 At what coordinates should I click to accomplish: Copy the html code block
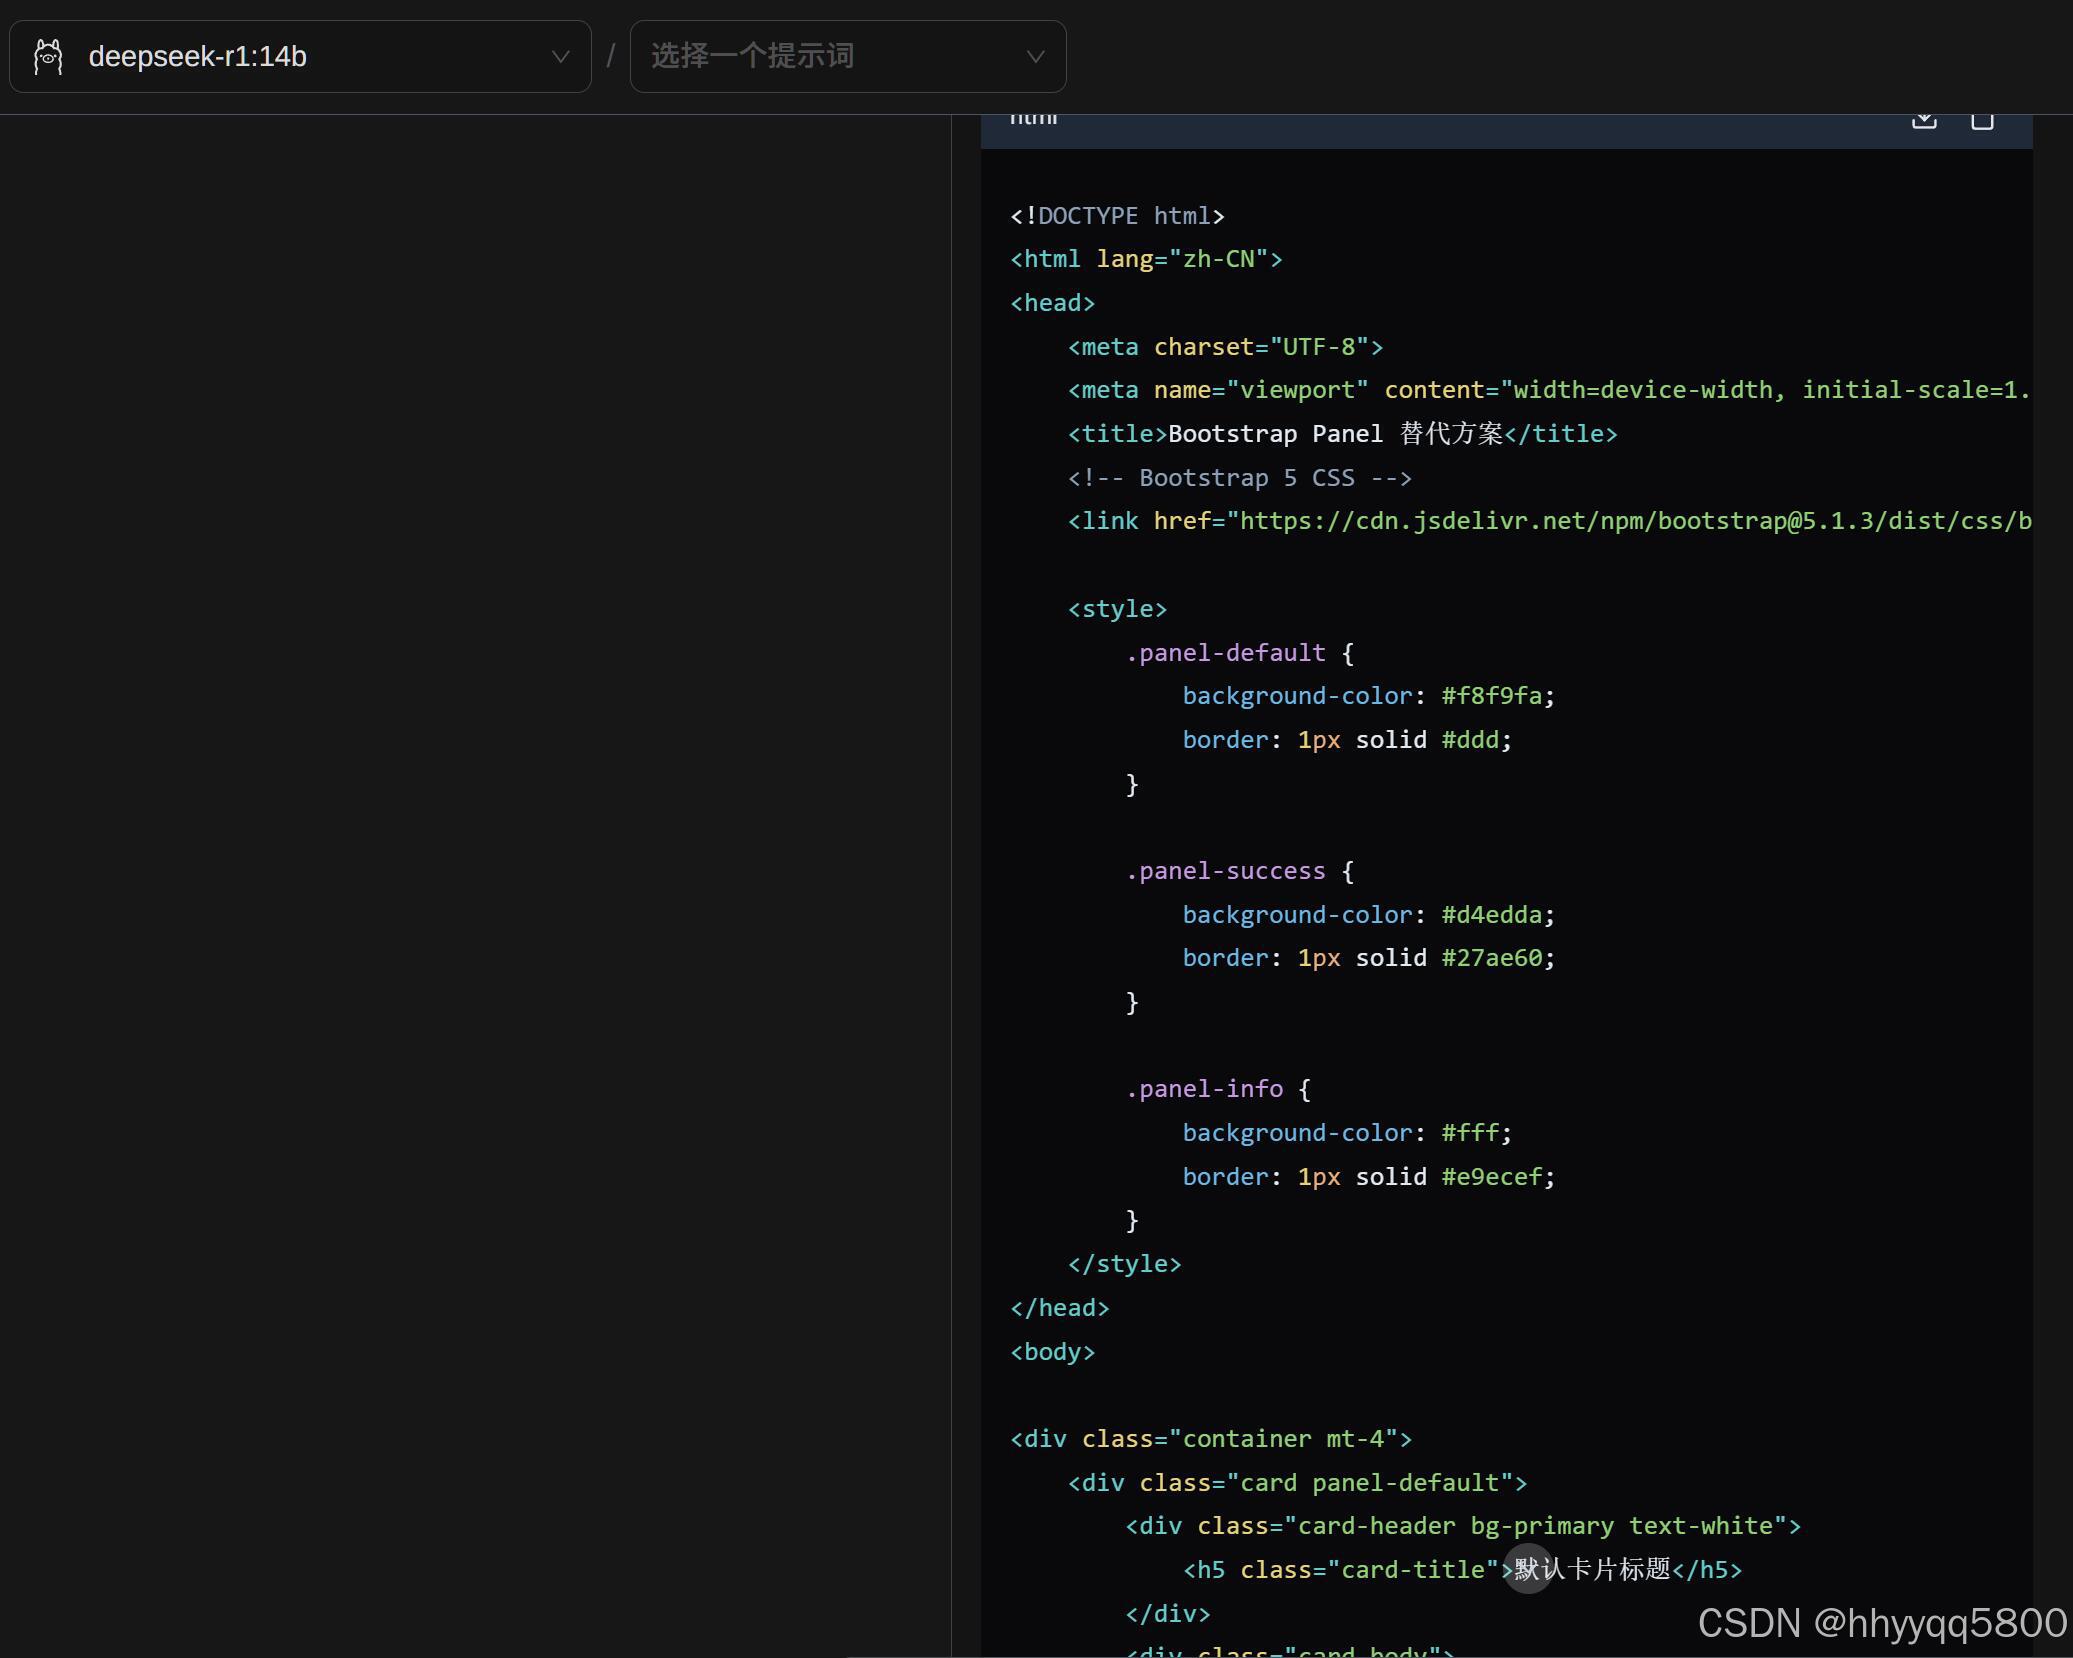[x=1982, y=120]
